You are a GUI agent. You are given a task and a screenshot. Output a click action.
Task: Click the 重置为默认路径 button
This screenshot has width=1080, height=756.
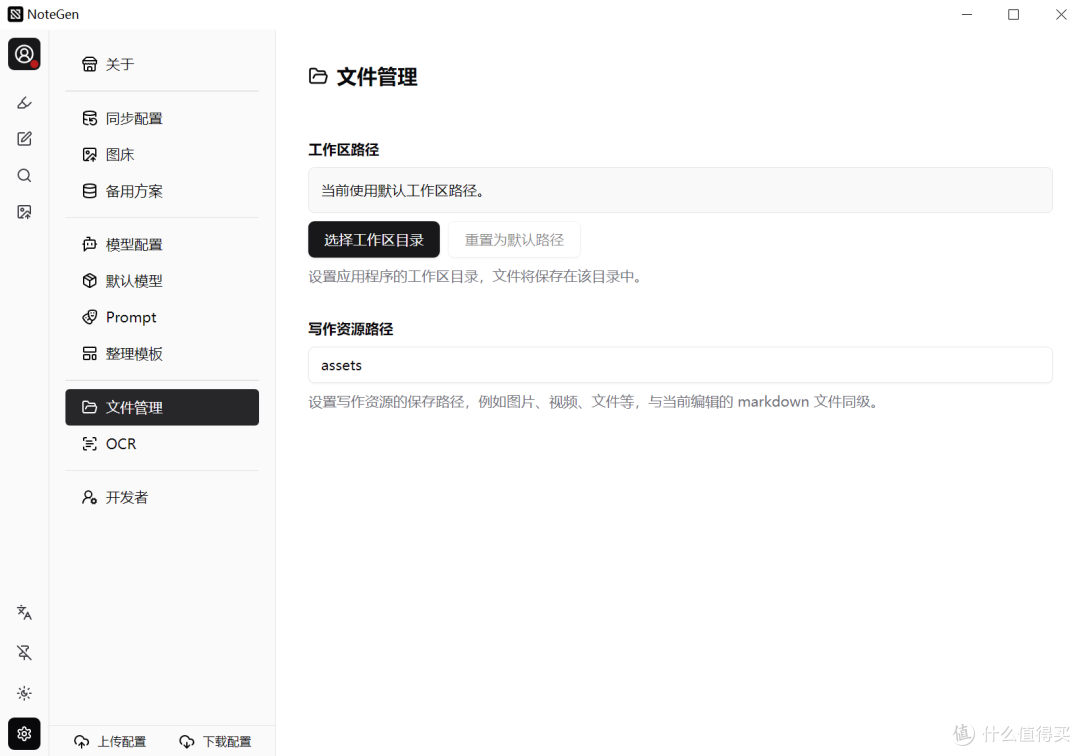coord(514,239)
